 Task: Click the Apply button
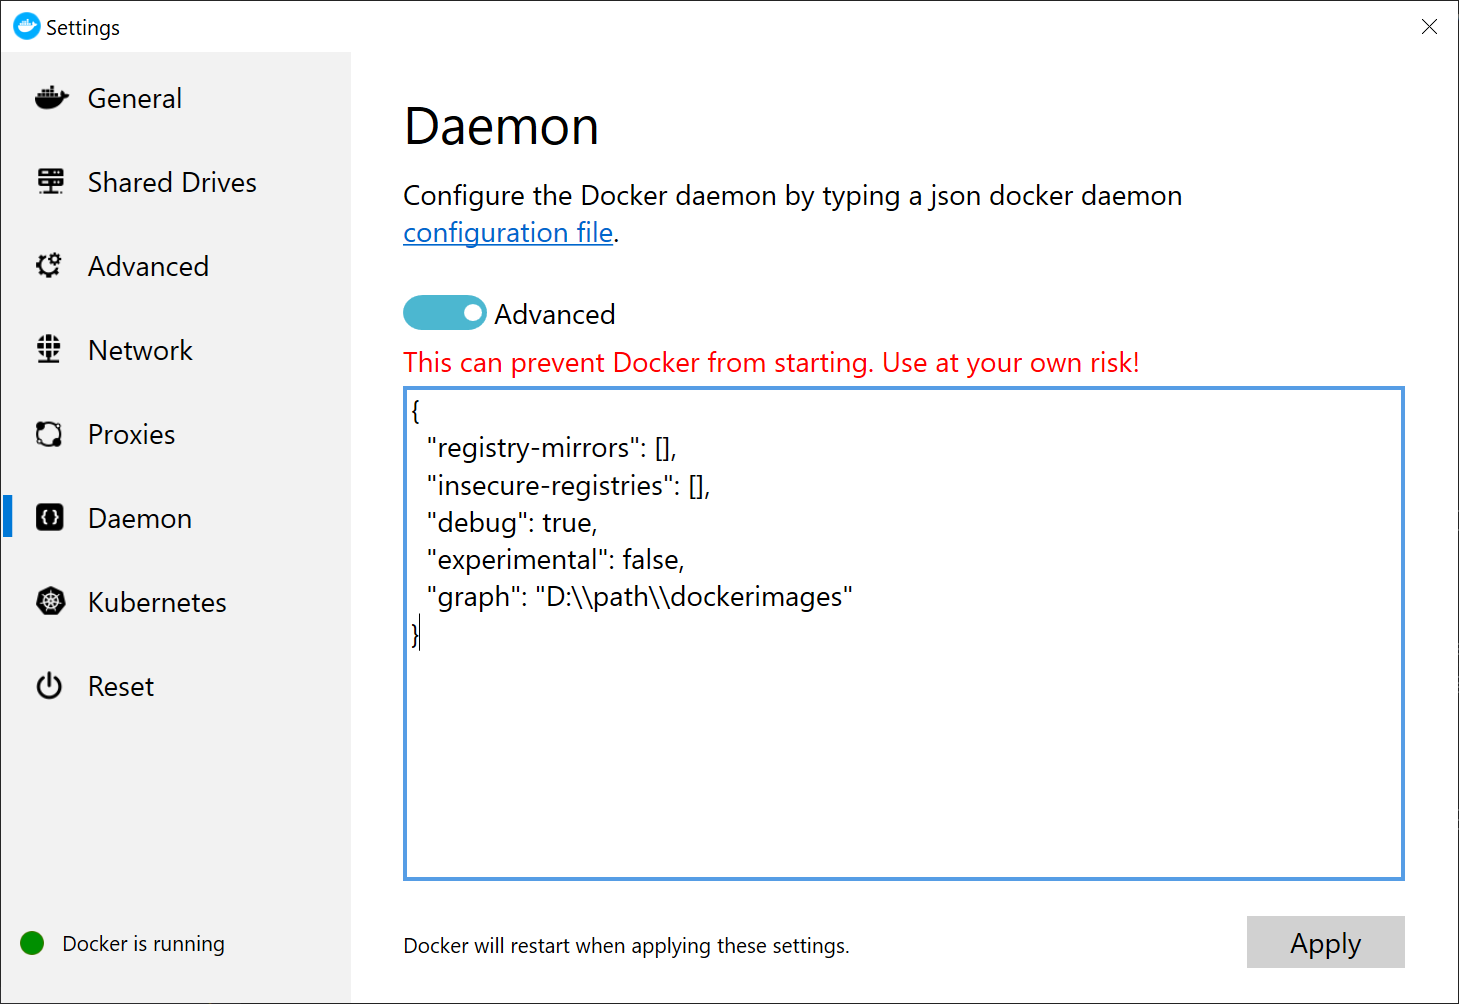pyautogui.click(x=1325, y=941)
